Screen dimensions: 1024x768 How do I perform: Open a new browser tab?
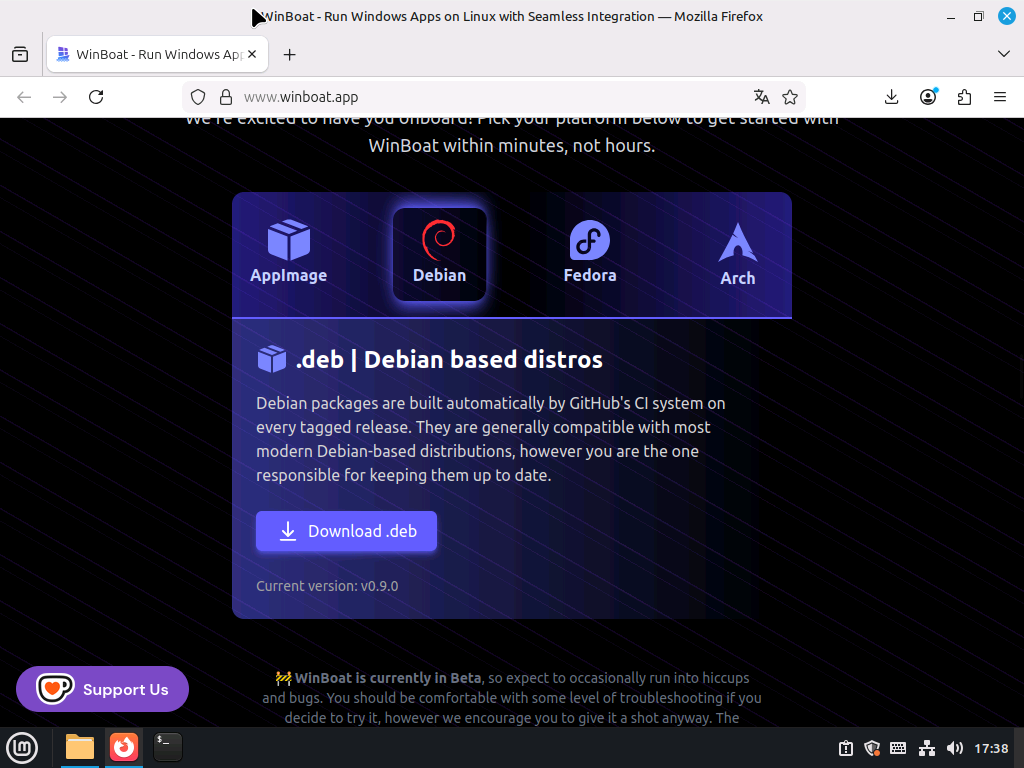pos(290,55)
